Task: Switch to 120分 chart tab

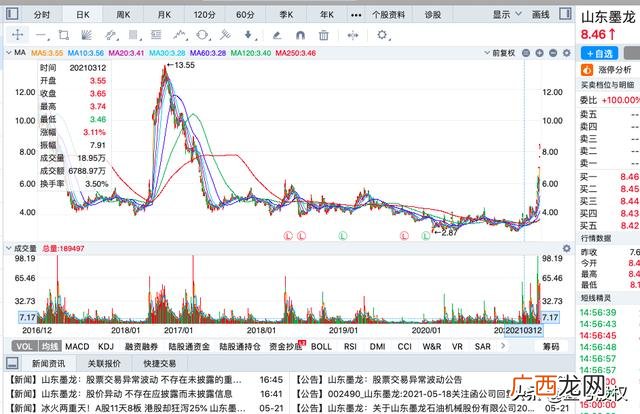Action: pyautogui.click(x=204, y=15)
